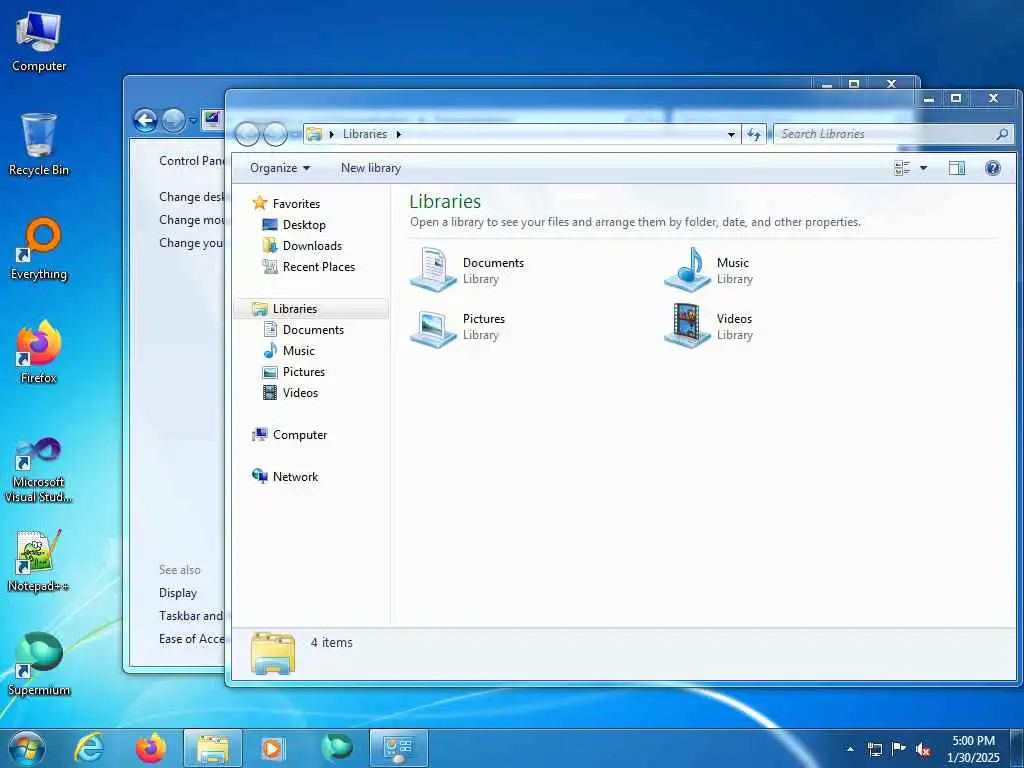Click the muted volume tray icon

click(923, 749)
